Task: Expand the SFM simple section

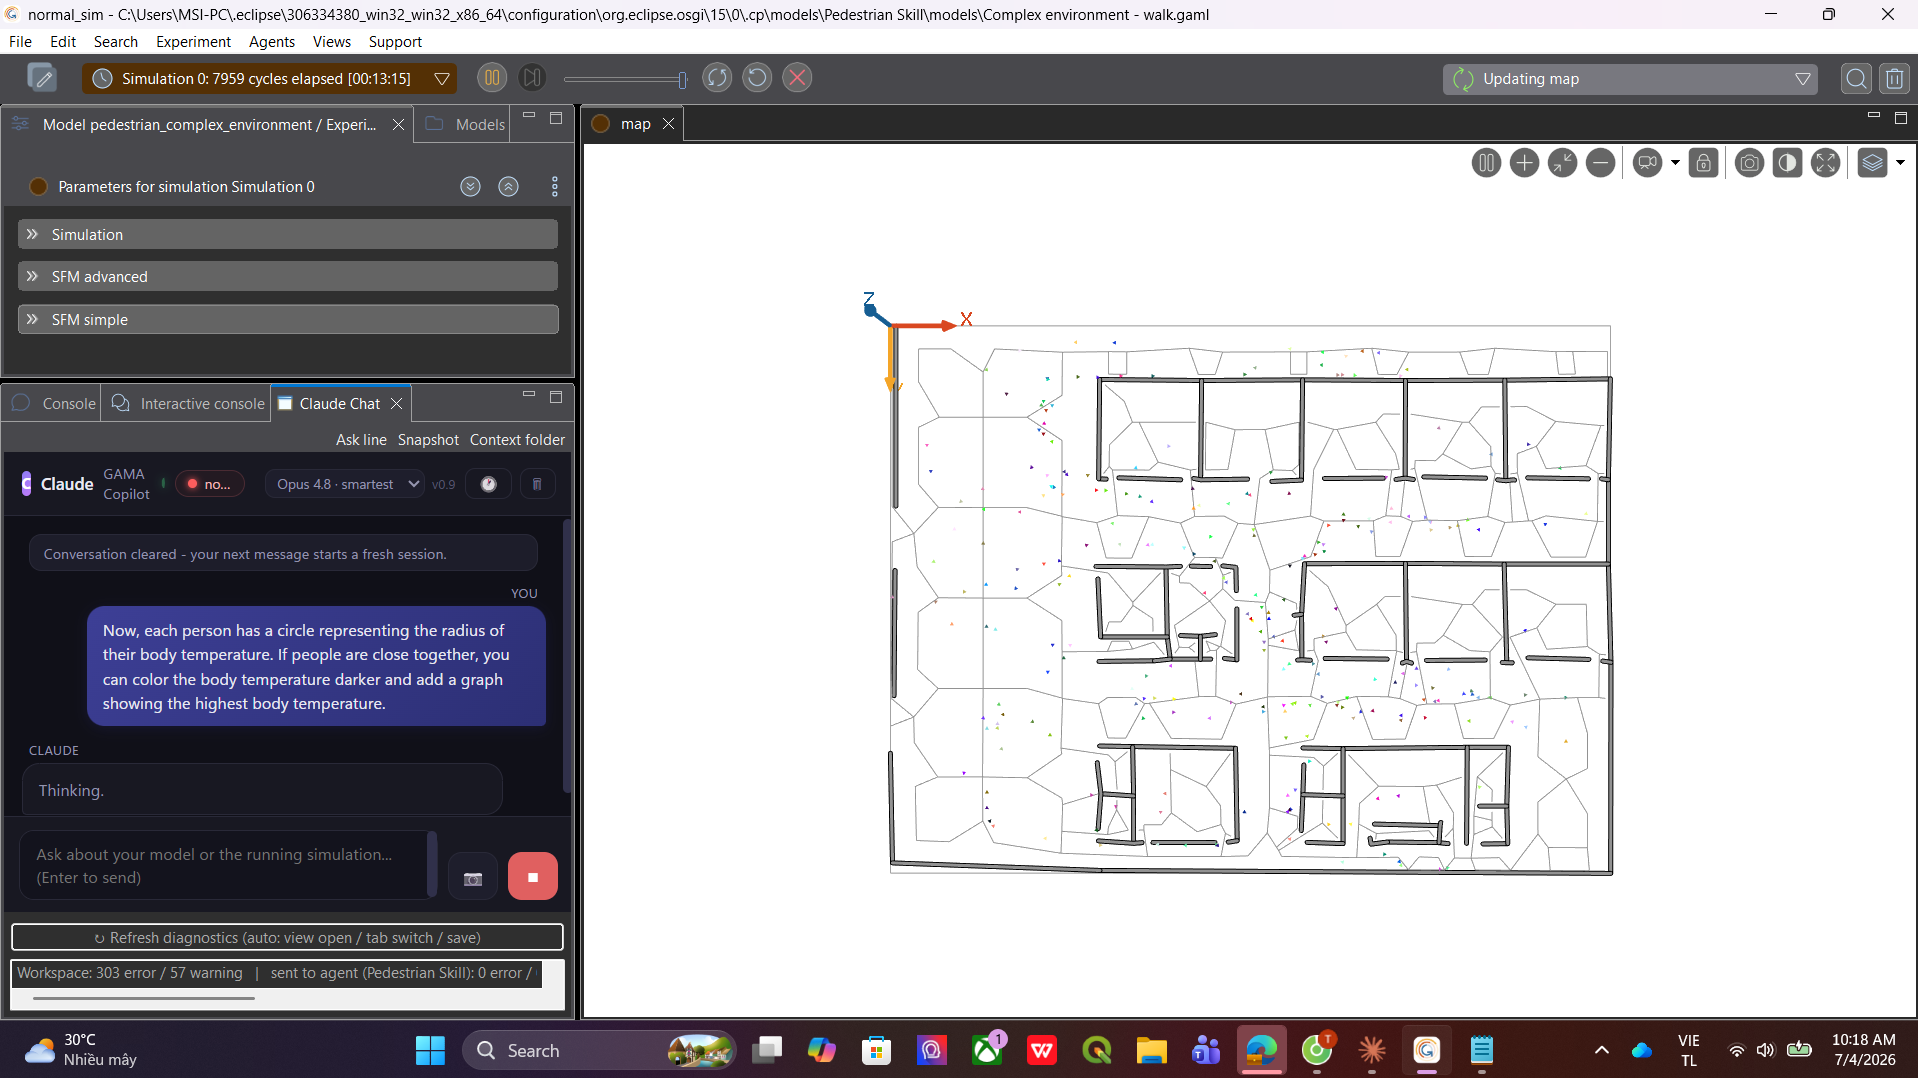Action: click(x=288, y=319)
